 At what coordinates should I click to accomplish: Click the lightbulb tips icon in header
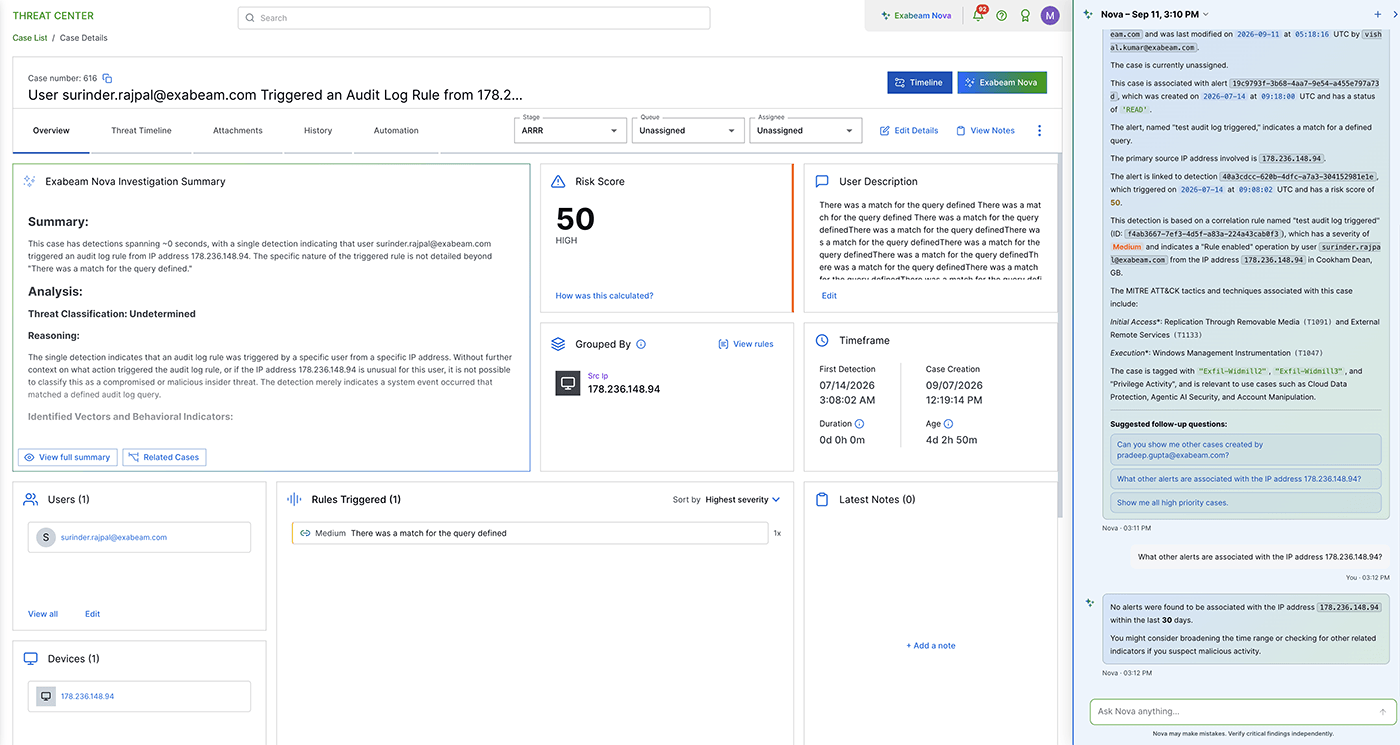coord(1025,16)
